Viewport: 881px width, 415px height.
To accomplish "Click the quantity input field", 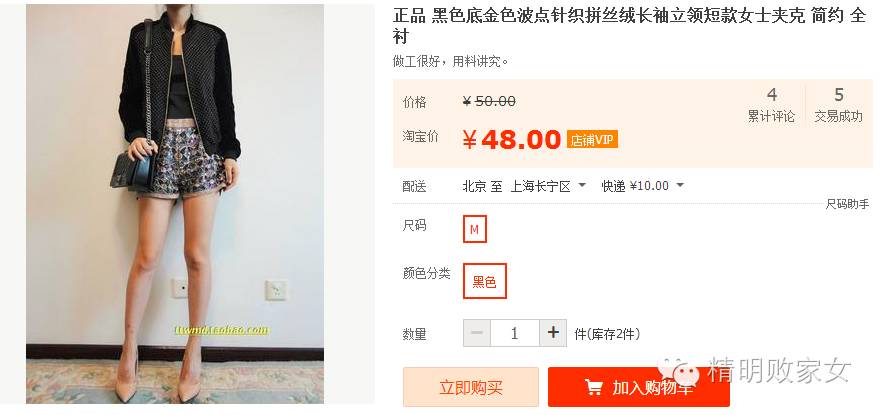I will point(515,333).
